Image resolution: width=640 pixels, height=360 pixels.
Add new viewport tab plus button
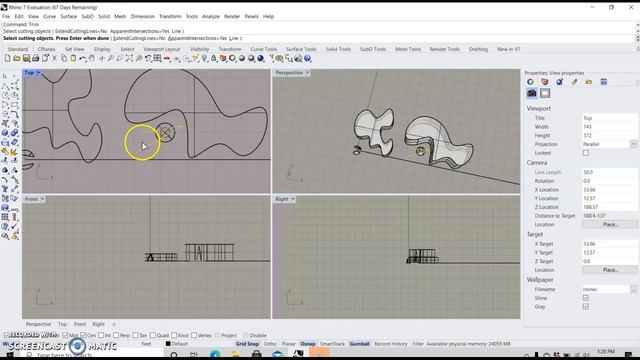[x=114, y=324]
